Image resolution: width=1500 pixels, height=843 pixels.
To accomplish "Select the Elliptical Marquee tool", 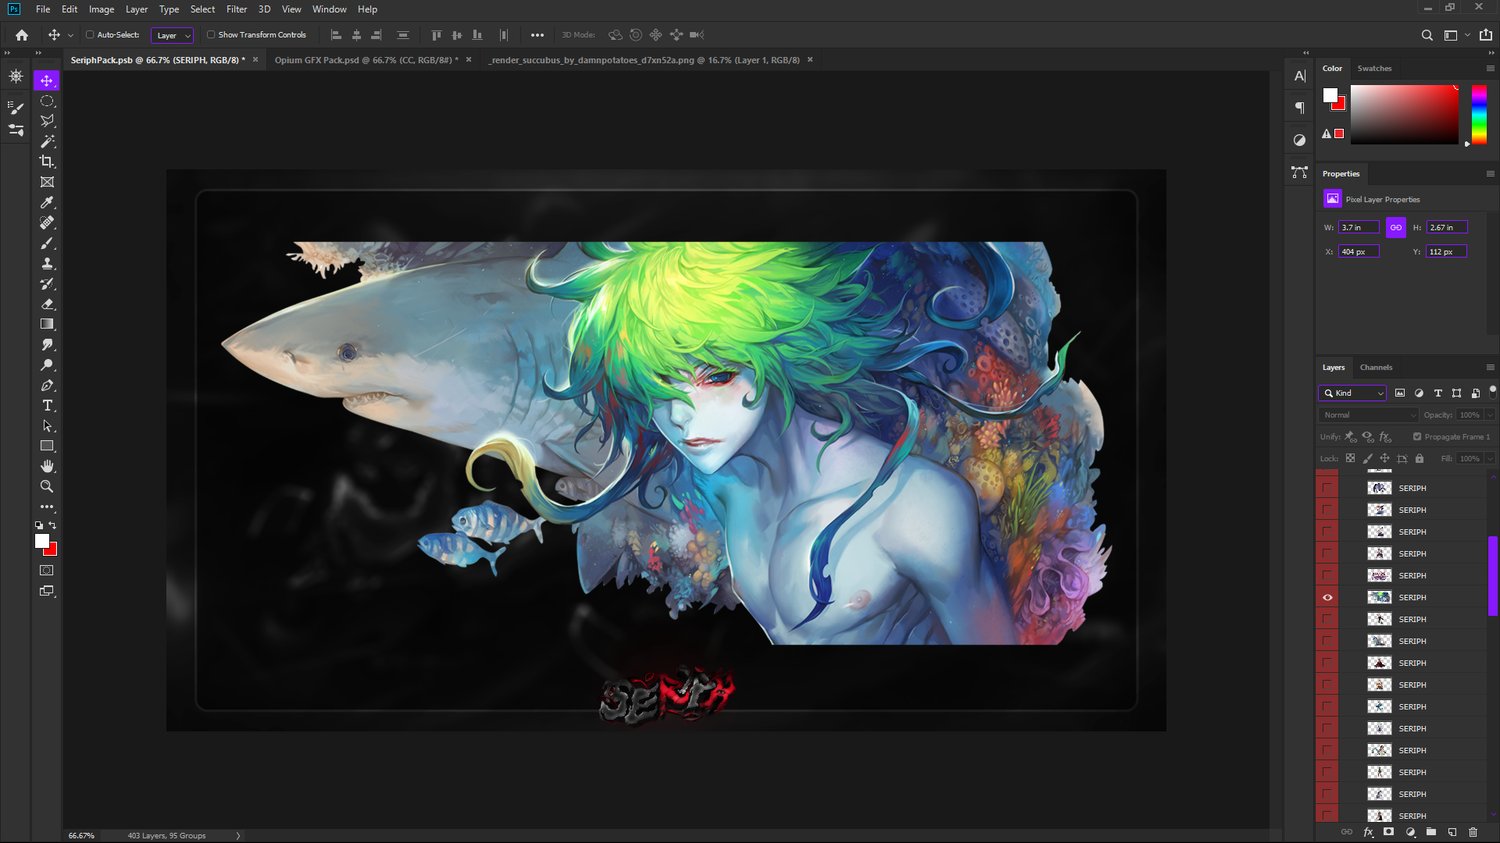I will pos(46,101).
